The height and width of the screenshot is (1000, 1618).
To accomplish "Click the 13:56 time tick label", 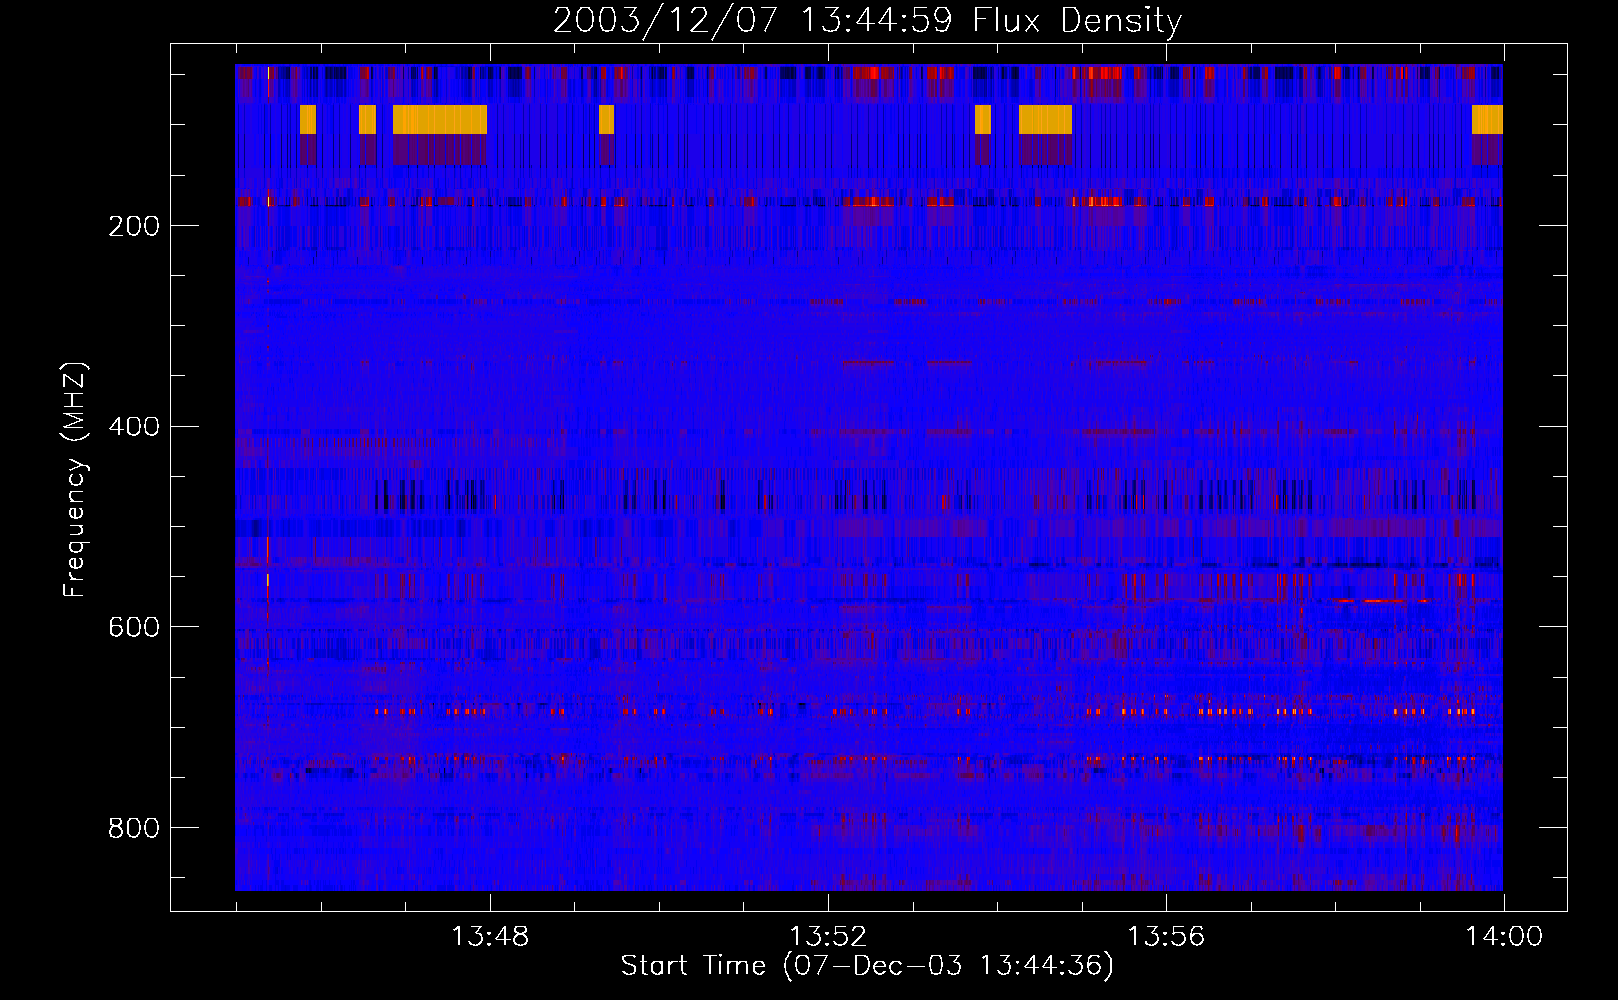I will 1166,937.
